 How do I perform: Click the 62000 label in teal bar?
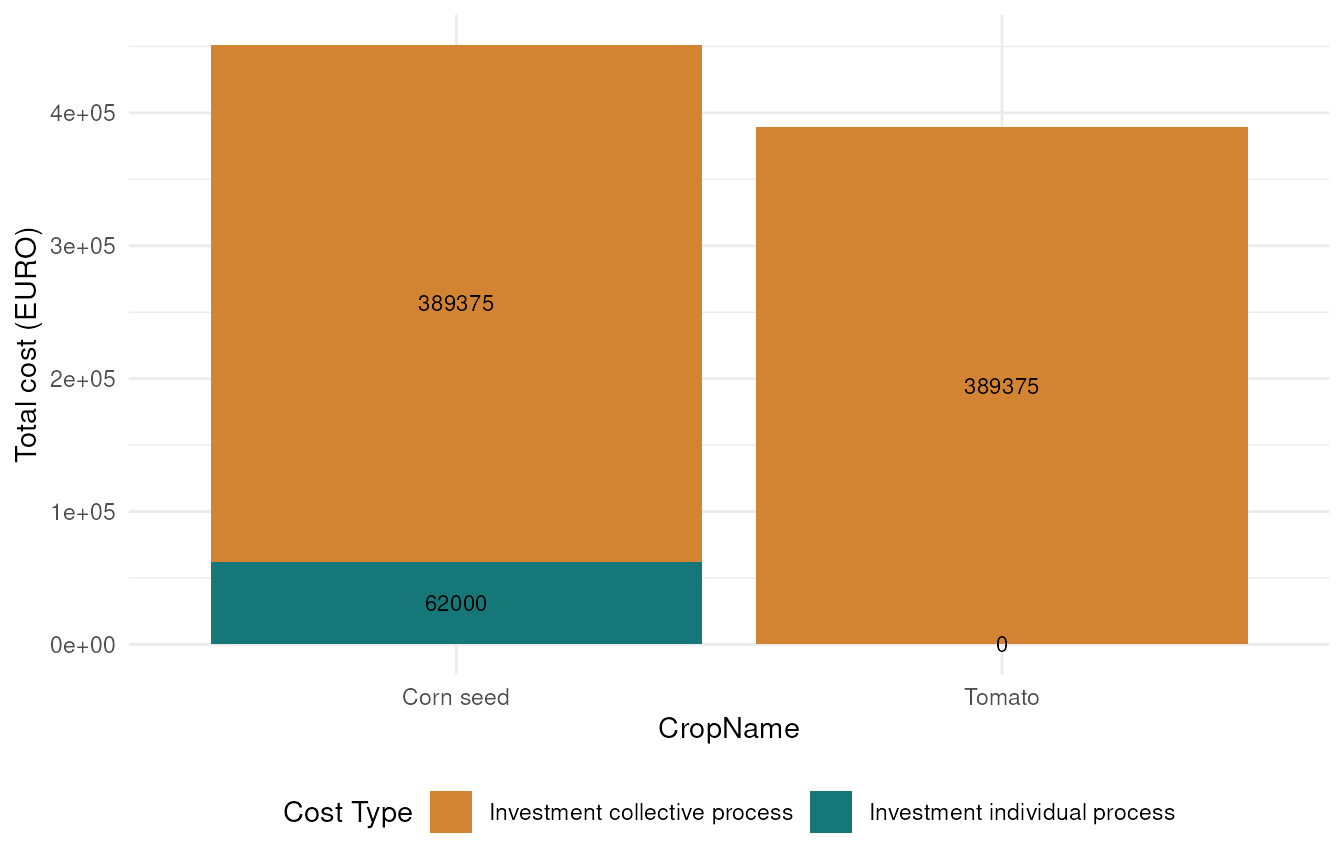[x=456, y=604]
